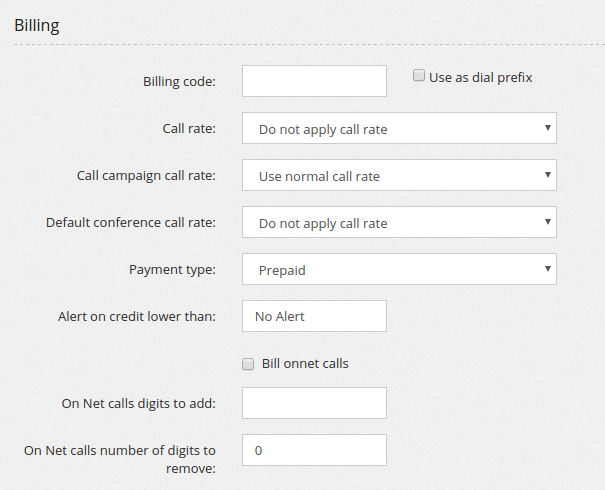Screen dimensions: 605x490
Task: Click the Billing code input field
Action: pyautogui.click(x=314, y=81)
